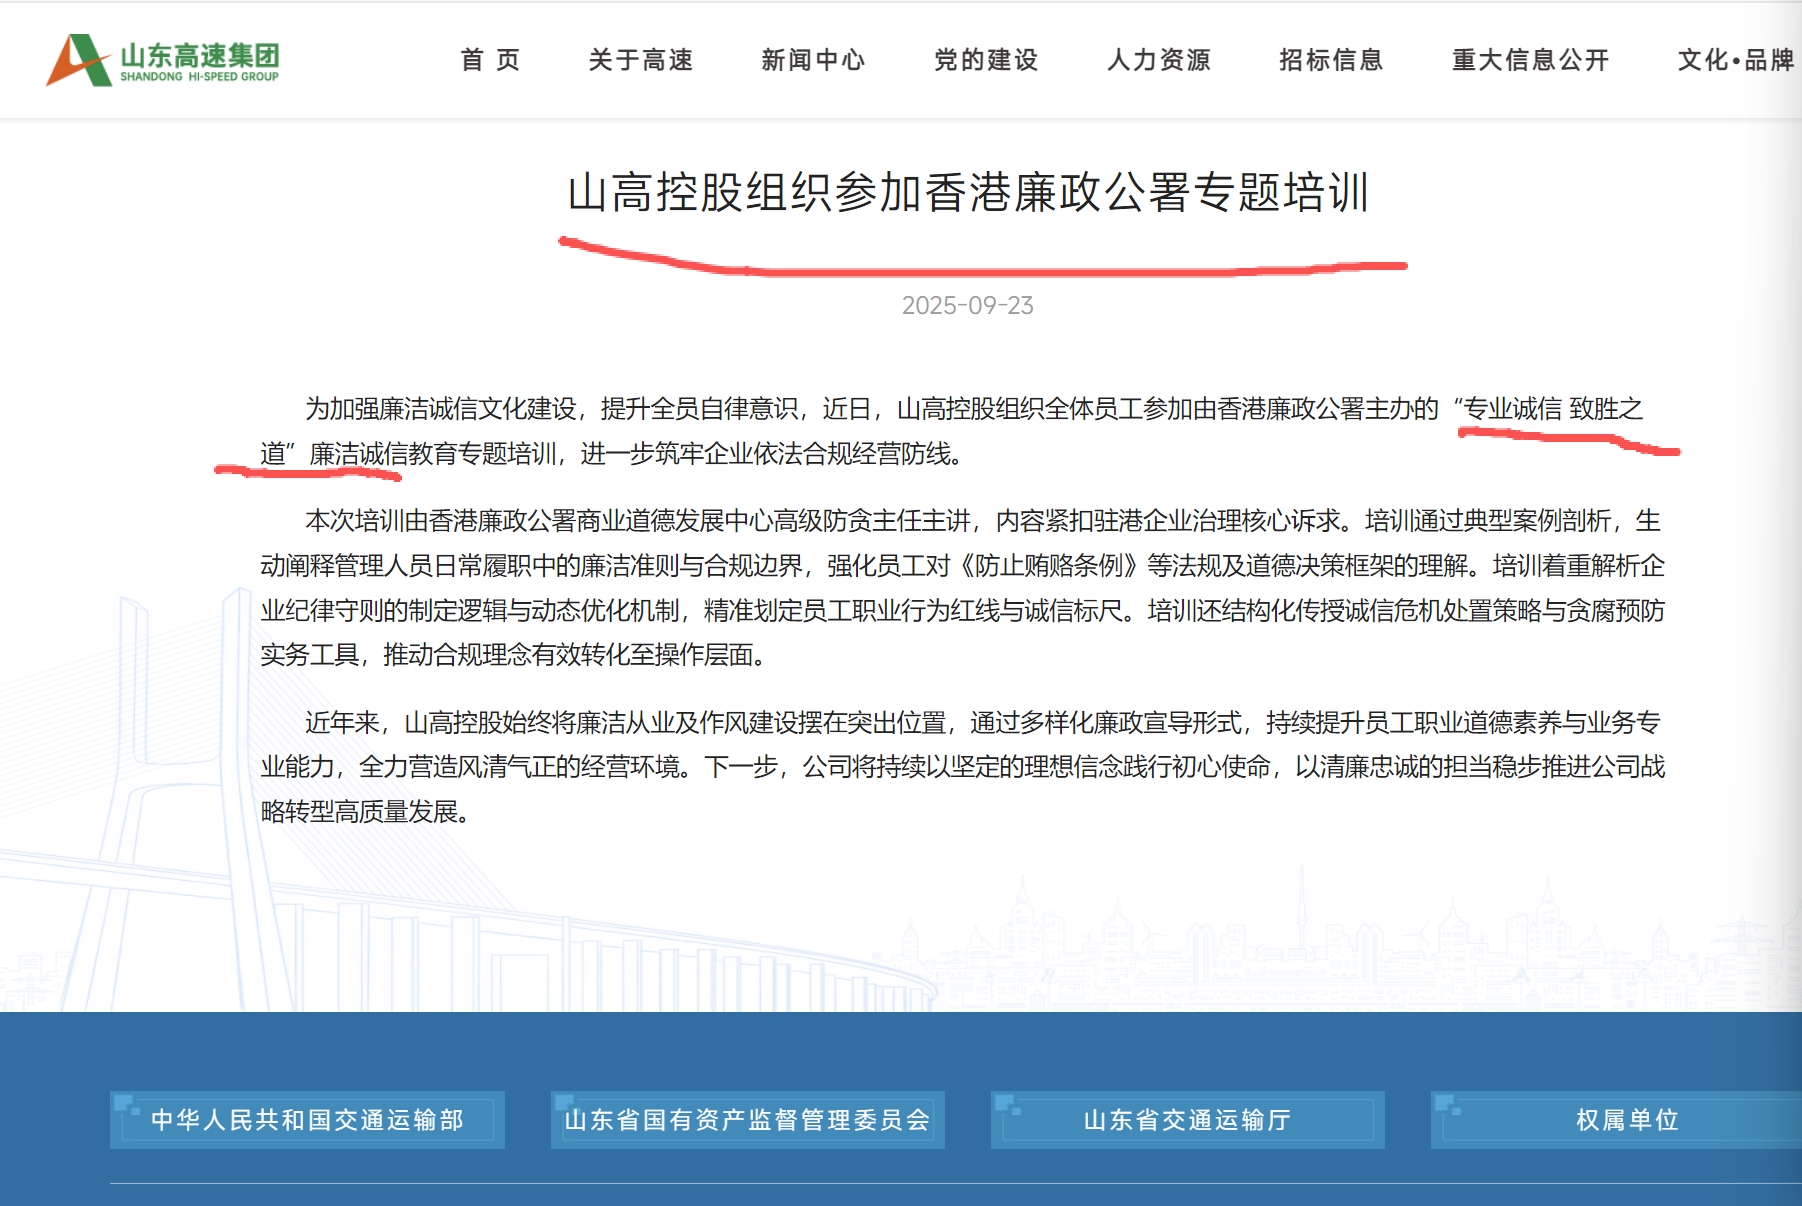The image size is (1802, 1206).
Task: Follow the 山东省交通运输厅 footer link
Action: click(x=1187, y=1120)
